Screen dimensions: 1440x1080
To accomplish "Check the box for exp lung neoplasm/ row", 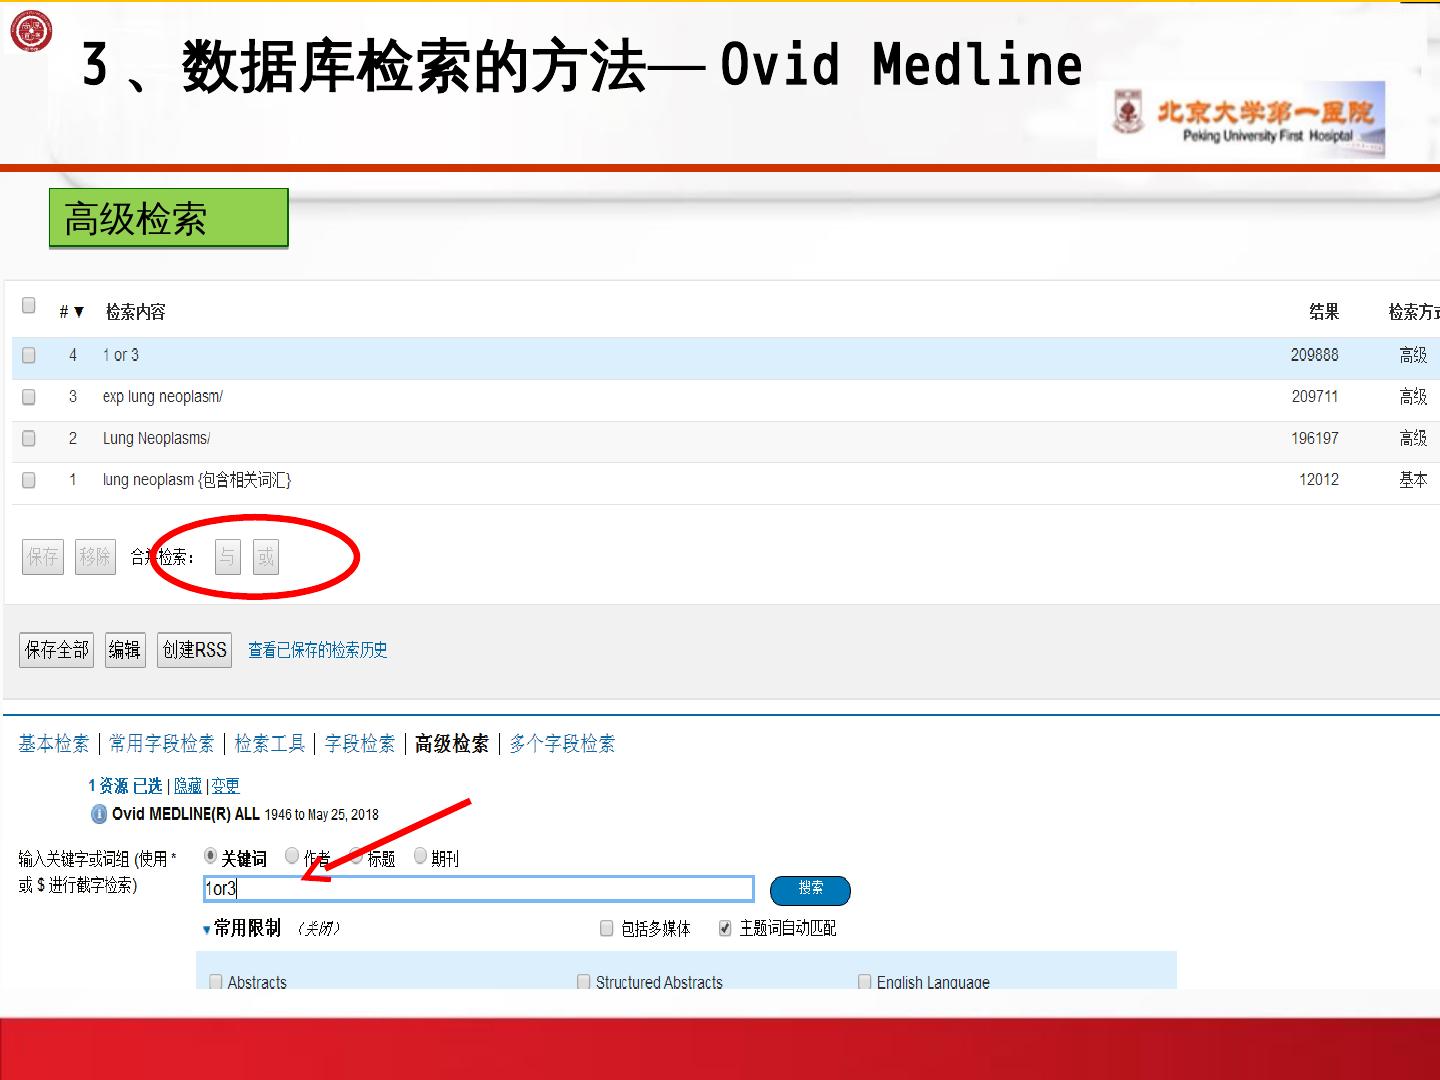I will click(x=29, y=397).
